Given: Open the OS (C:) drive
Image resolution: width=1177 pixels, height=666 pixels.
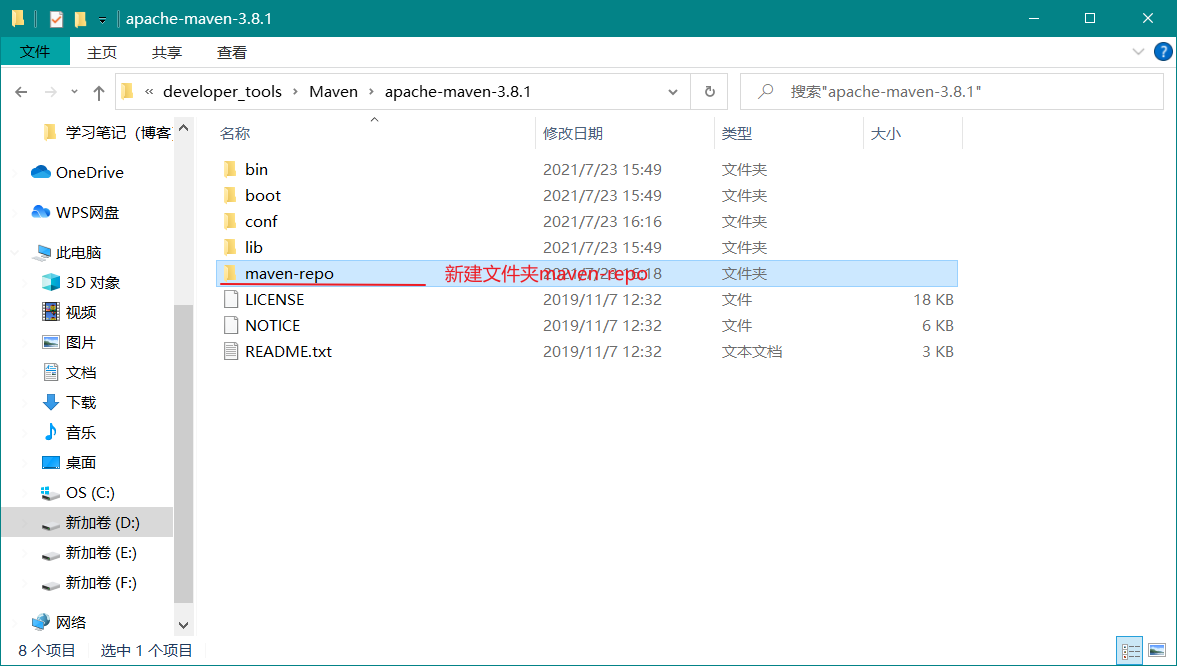Looking at the screenshot, I should point(90,493).
